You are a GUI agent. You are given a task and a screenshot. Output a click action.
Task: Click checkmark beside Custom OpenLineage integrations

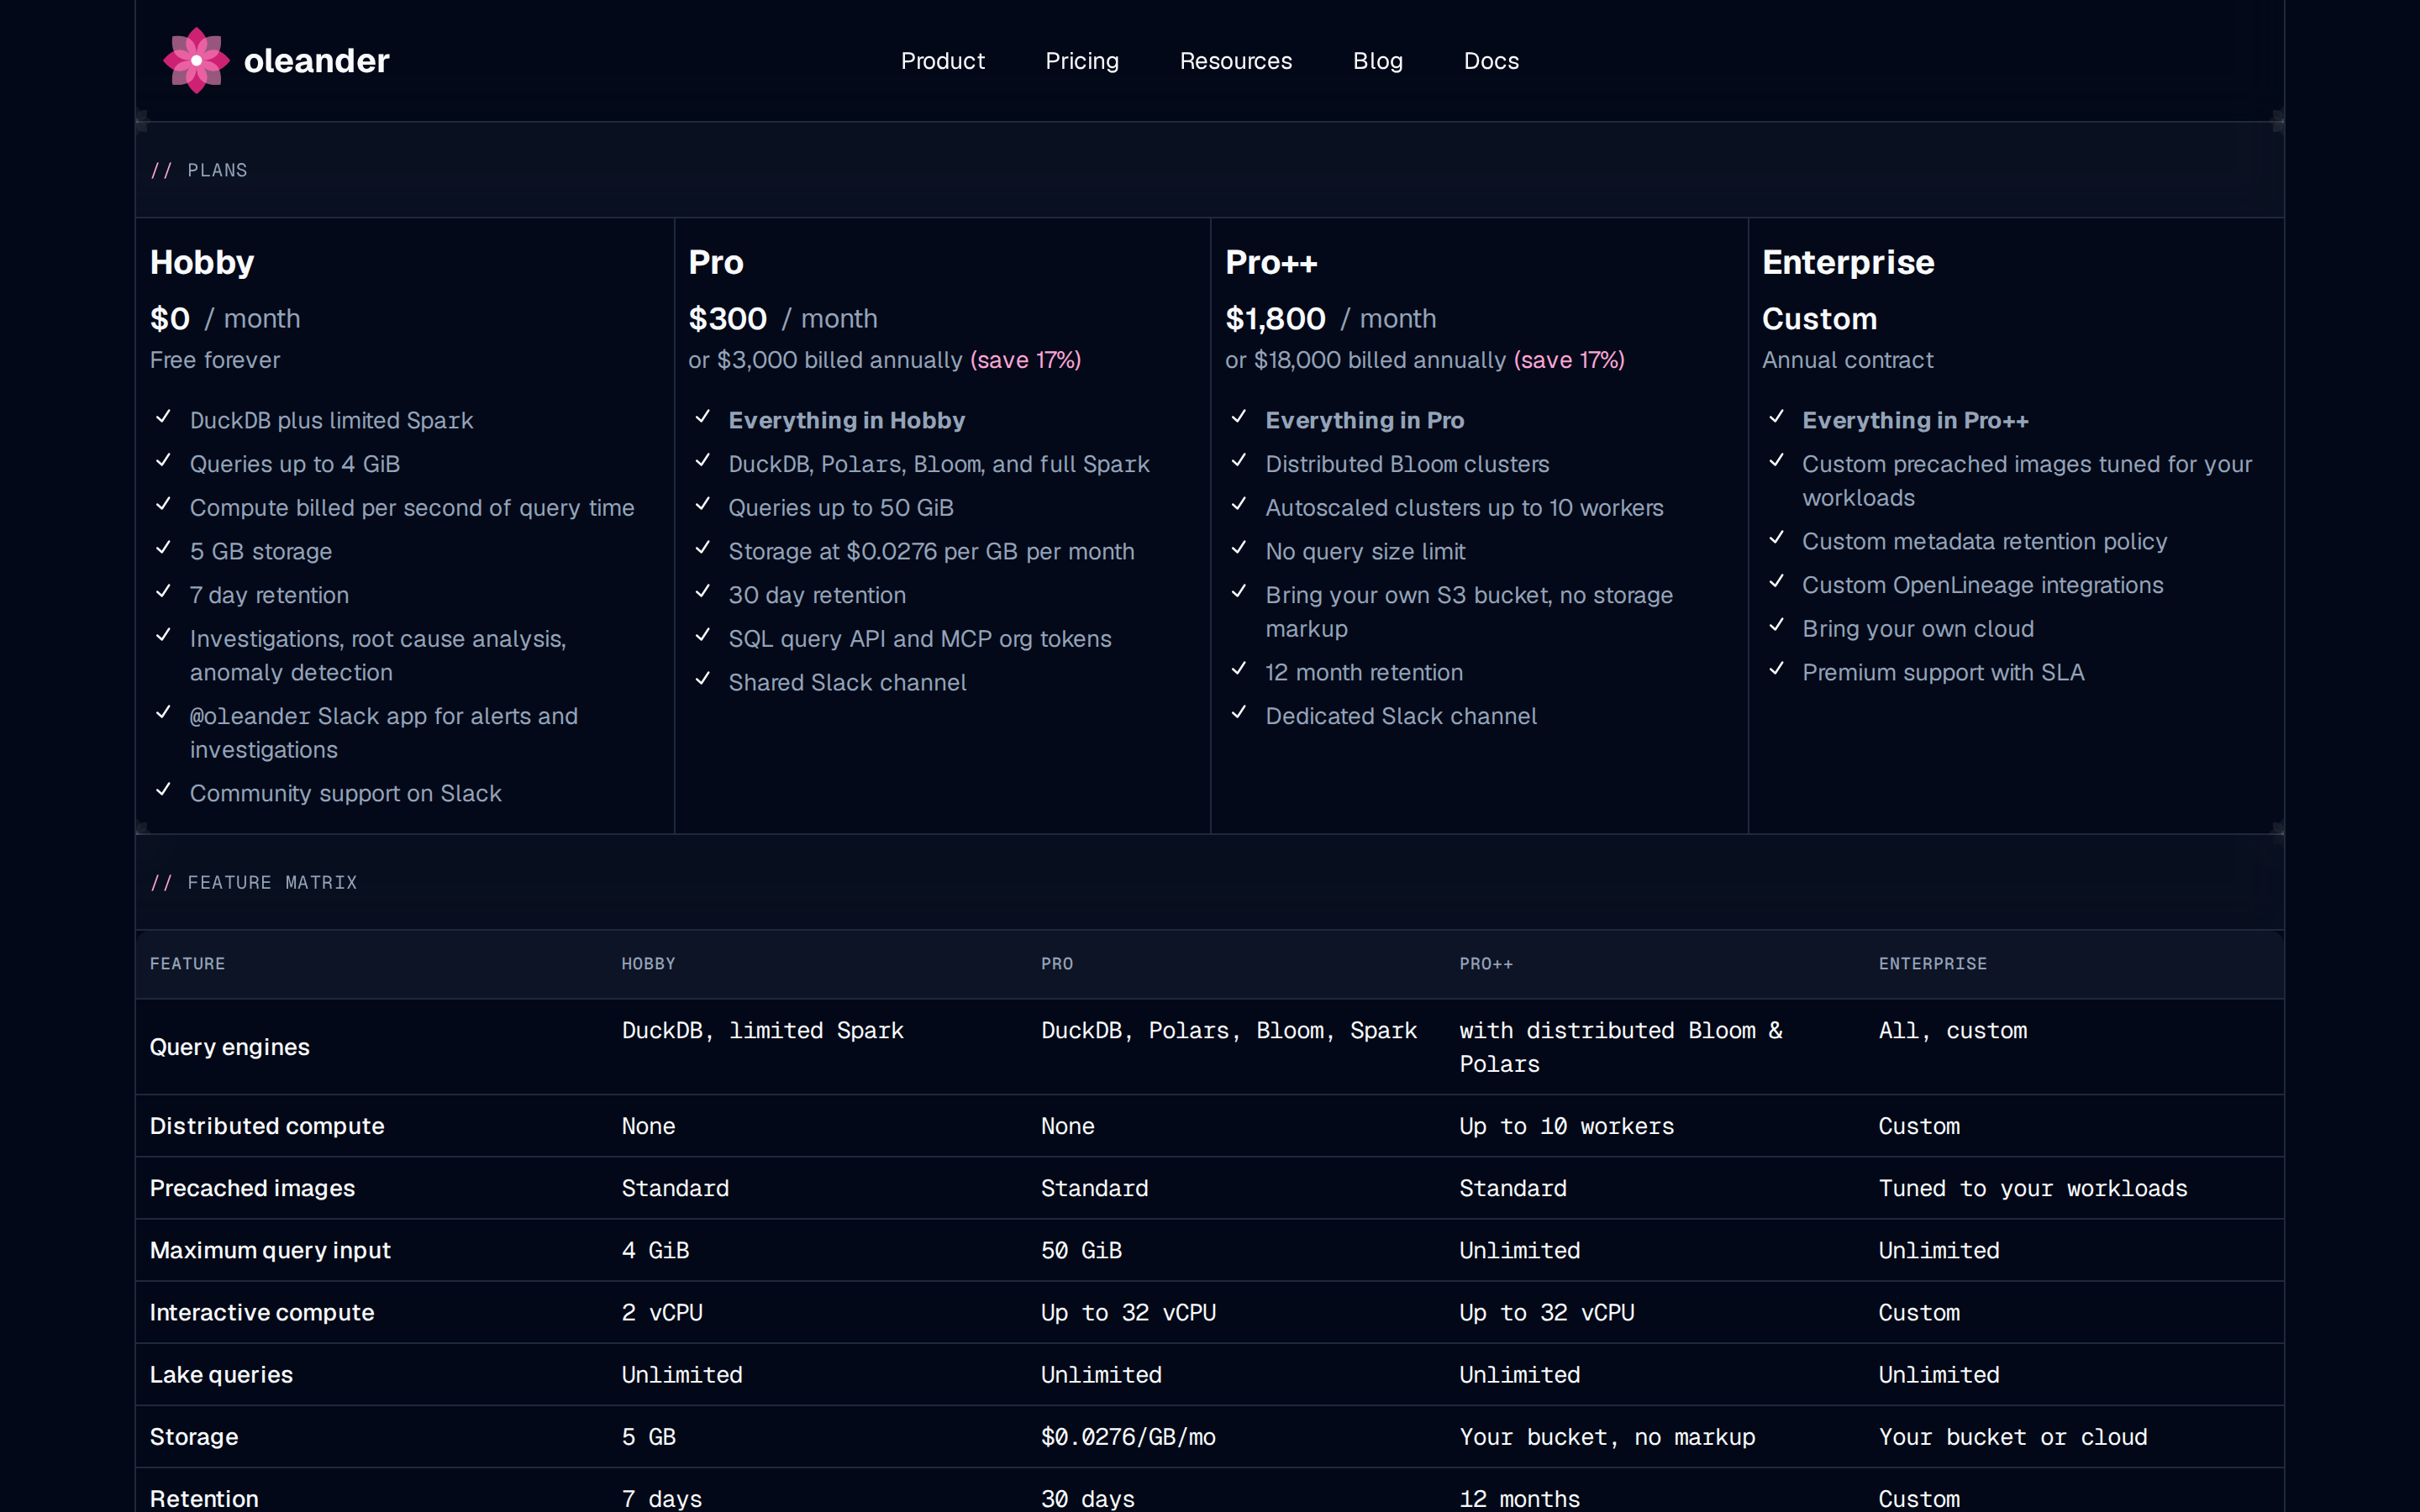(x=1777, y=581)
